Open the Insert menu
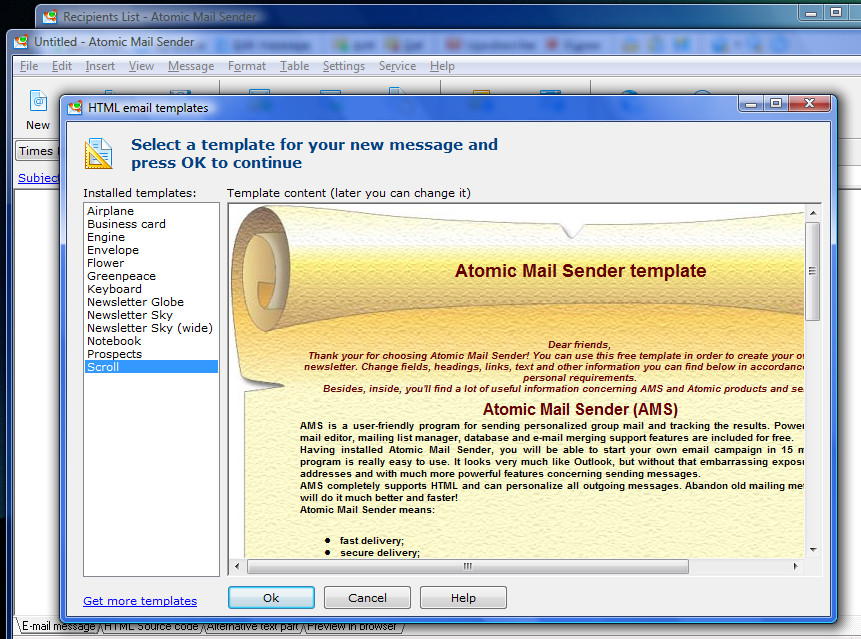This screenshot has width=861, height=639. [100, 66]
